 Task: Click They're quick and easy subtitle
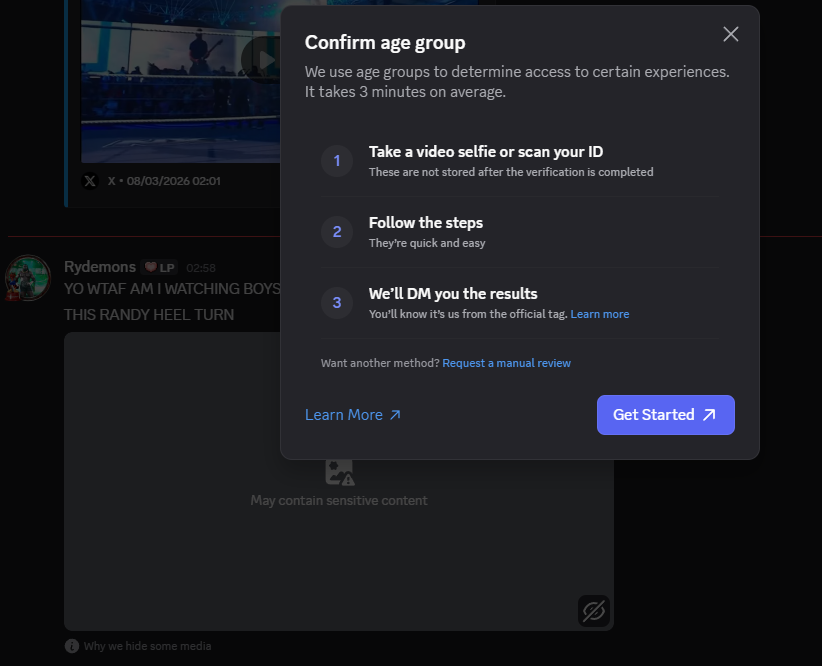(427, 243)
